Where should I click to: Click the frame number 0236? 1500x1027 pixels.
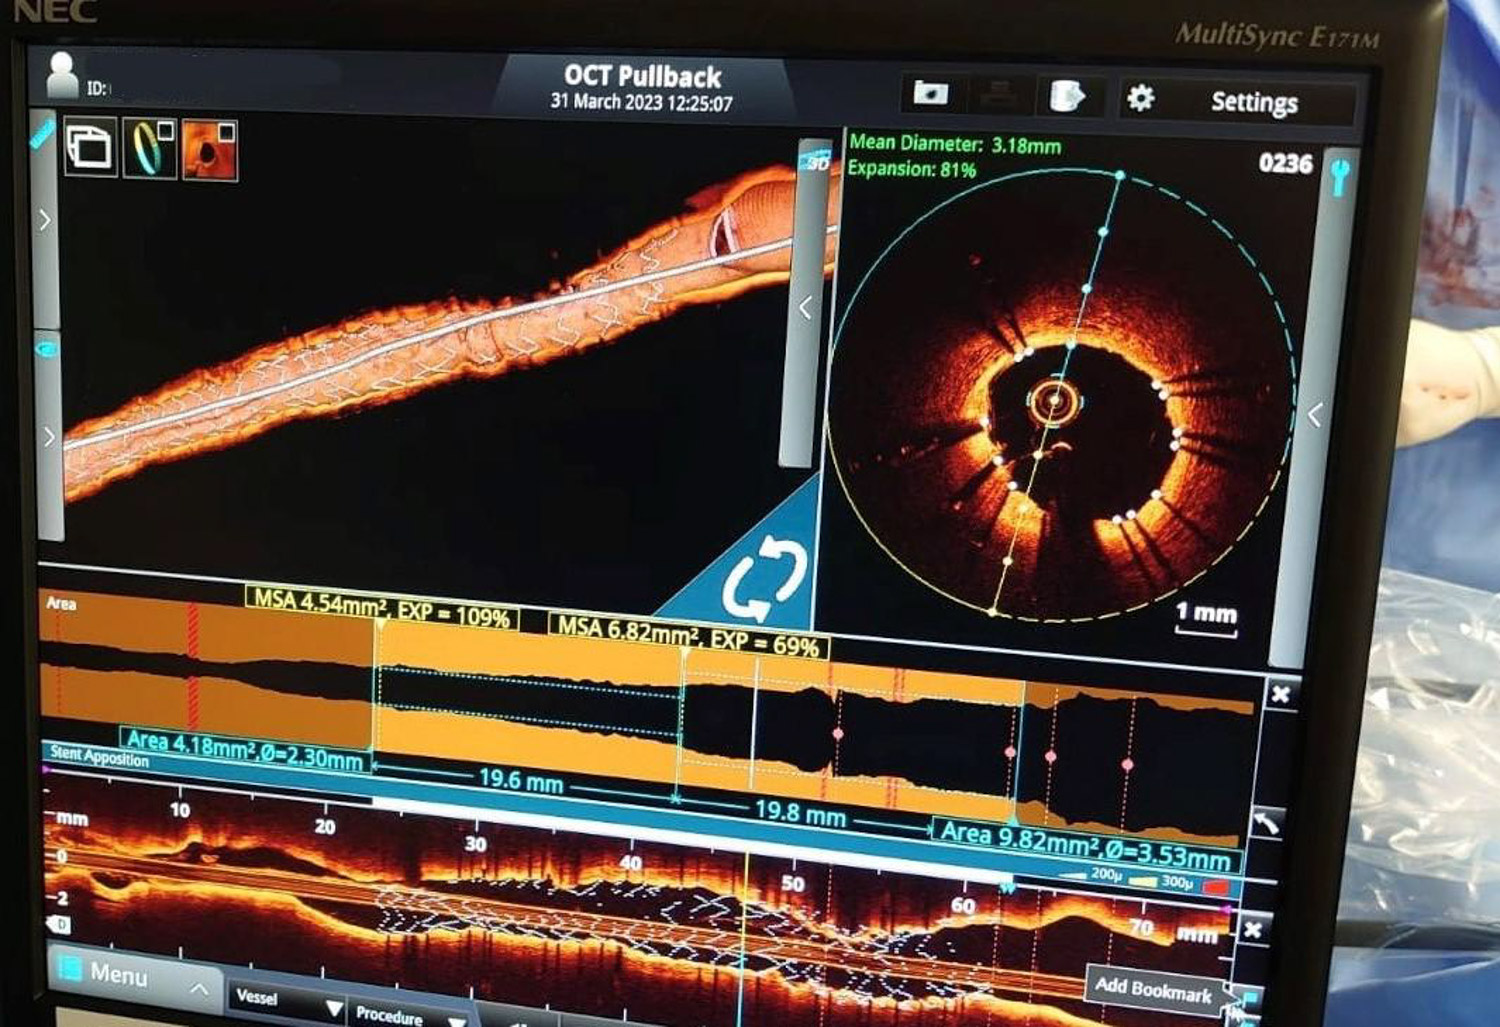pos(1285,163)
